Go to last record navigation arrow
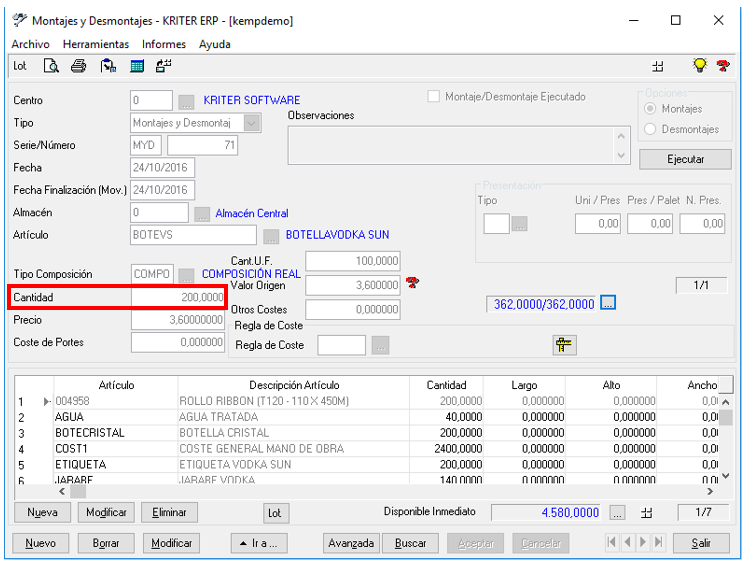This screenshot has width=746, height=563. (659, 542)
